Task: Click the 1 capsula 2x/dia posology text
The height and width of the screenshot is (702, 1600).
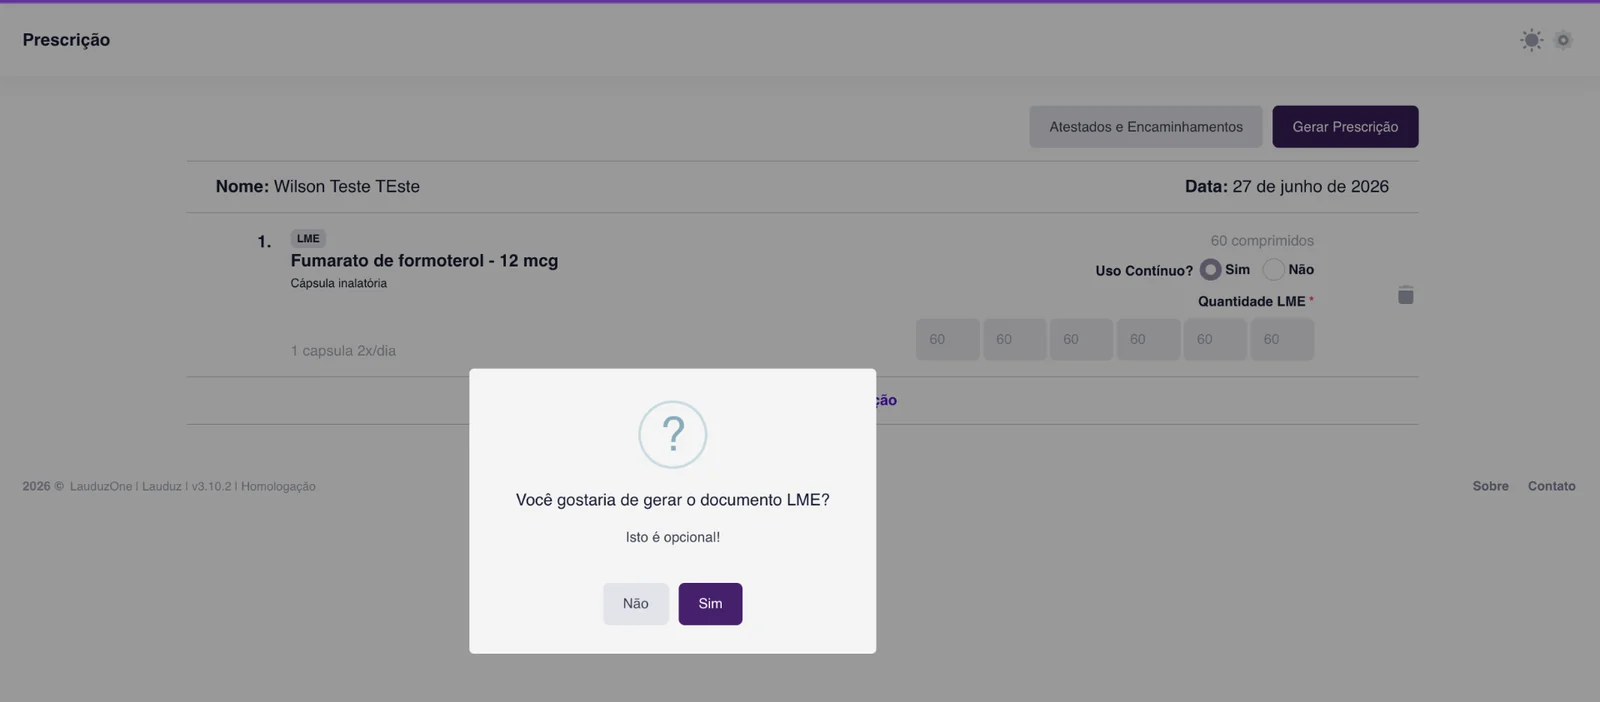Action: click(x=343, y=351)
